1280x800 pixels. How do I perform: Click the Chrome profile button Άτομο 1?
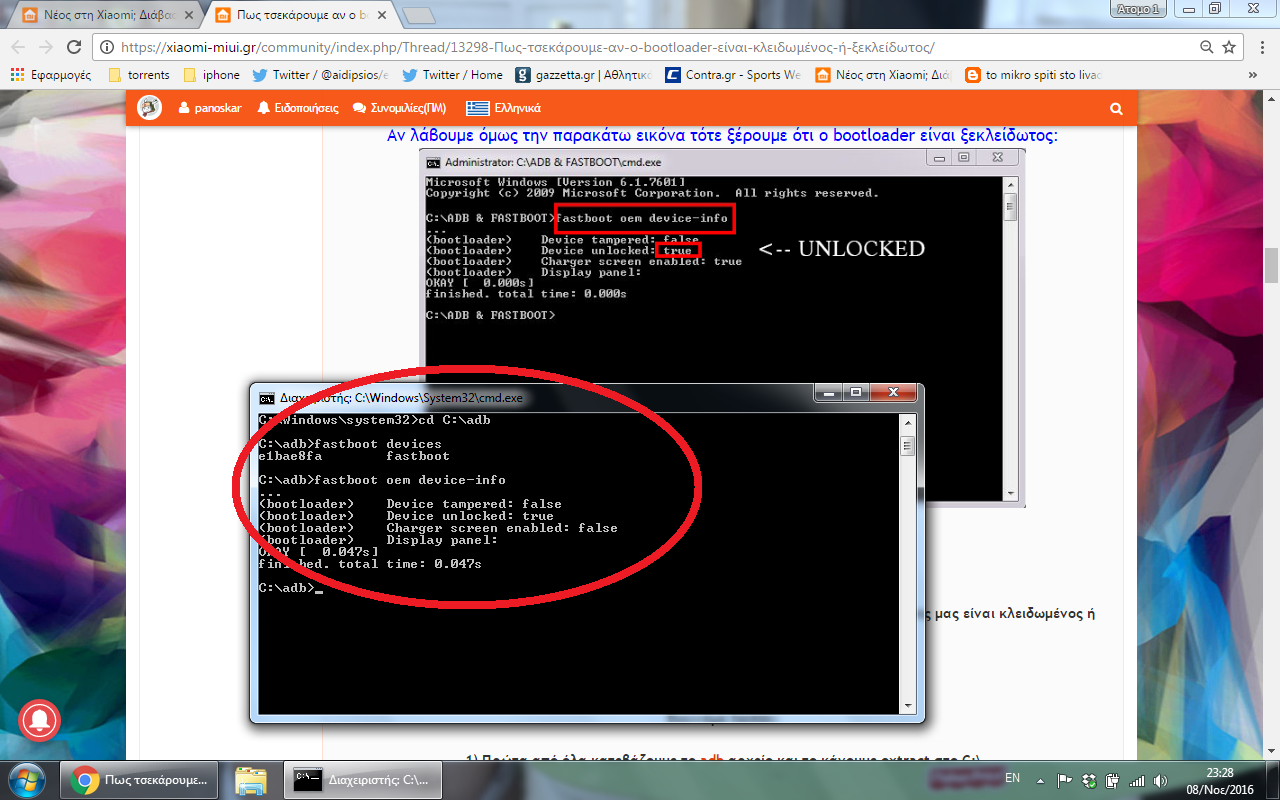pyautogui.click(x=1138, y=9)
